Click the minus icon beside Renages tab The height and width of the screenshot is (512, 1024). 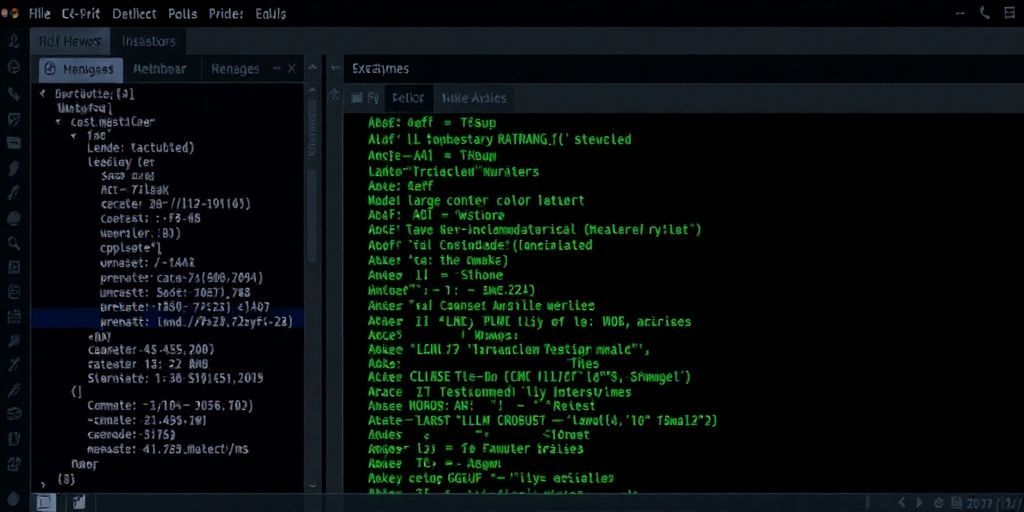[276, 68]
